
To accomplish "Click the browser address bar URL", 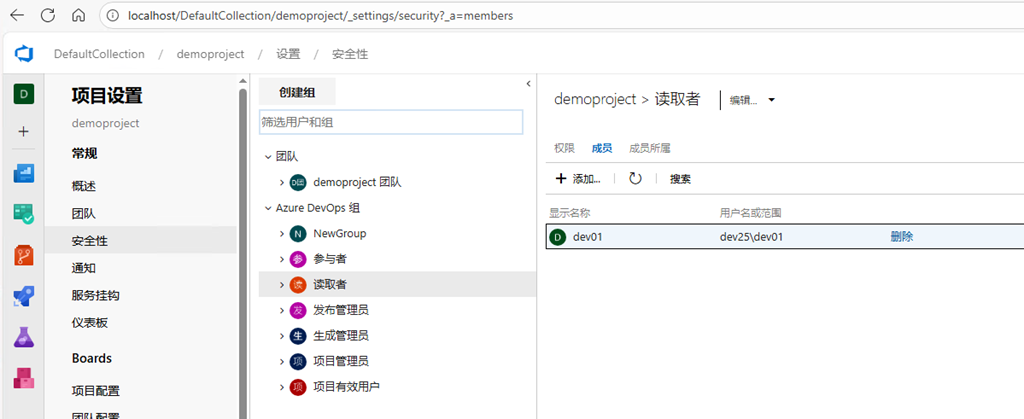I will point(321,16).
